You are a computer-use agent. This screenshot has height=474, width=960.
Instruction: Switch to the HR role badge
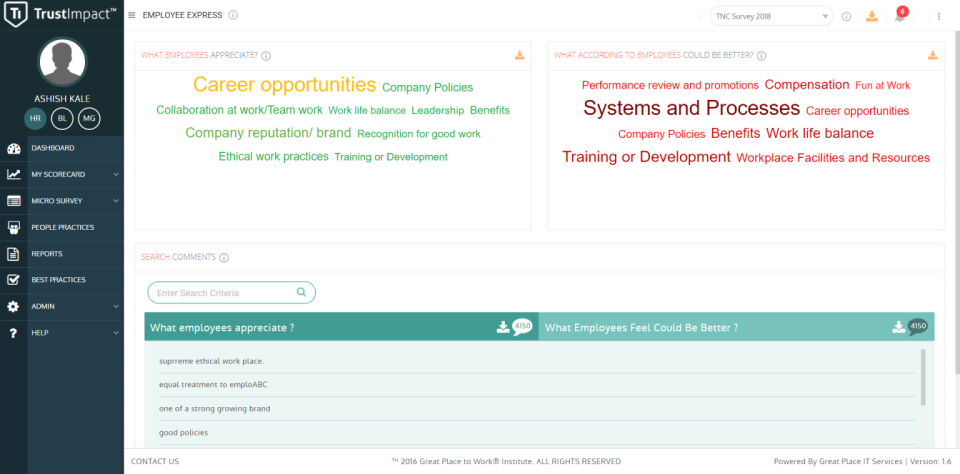(35, 119)
